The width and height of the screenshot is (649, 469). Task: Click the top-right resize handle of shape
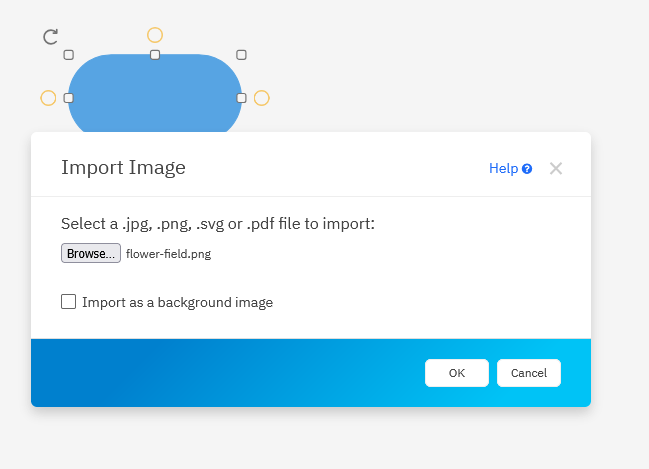[x=241, y=55]
